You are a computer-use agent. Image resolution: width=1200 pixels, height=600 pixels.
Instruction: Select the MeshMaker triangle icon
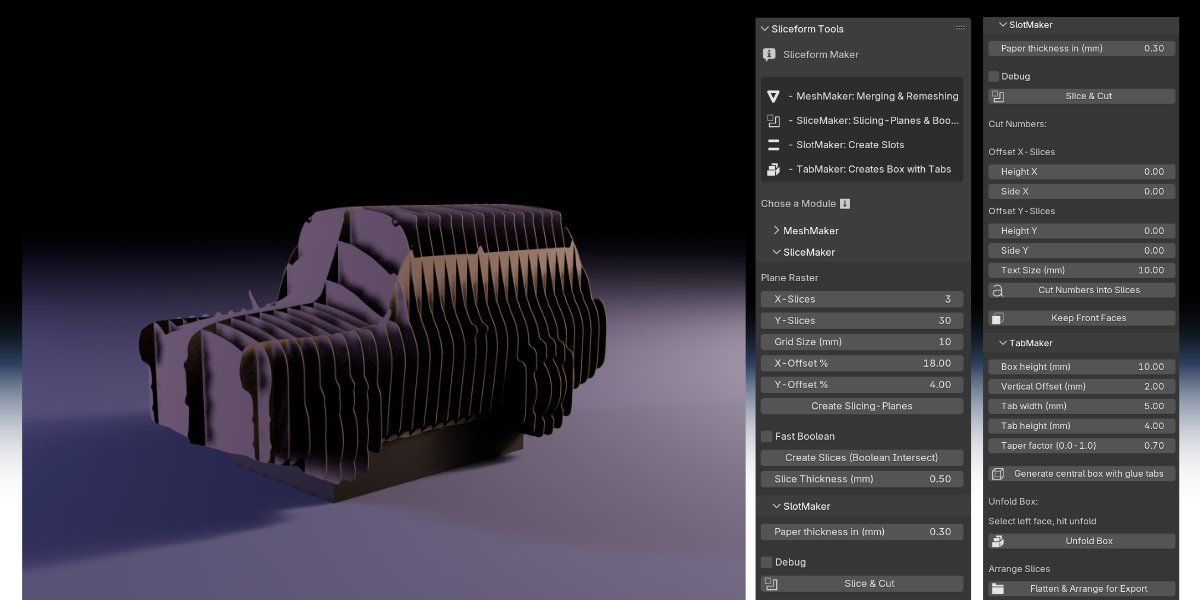(x=774, y=96)
